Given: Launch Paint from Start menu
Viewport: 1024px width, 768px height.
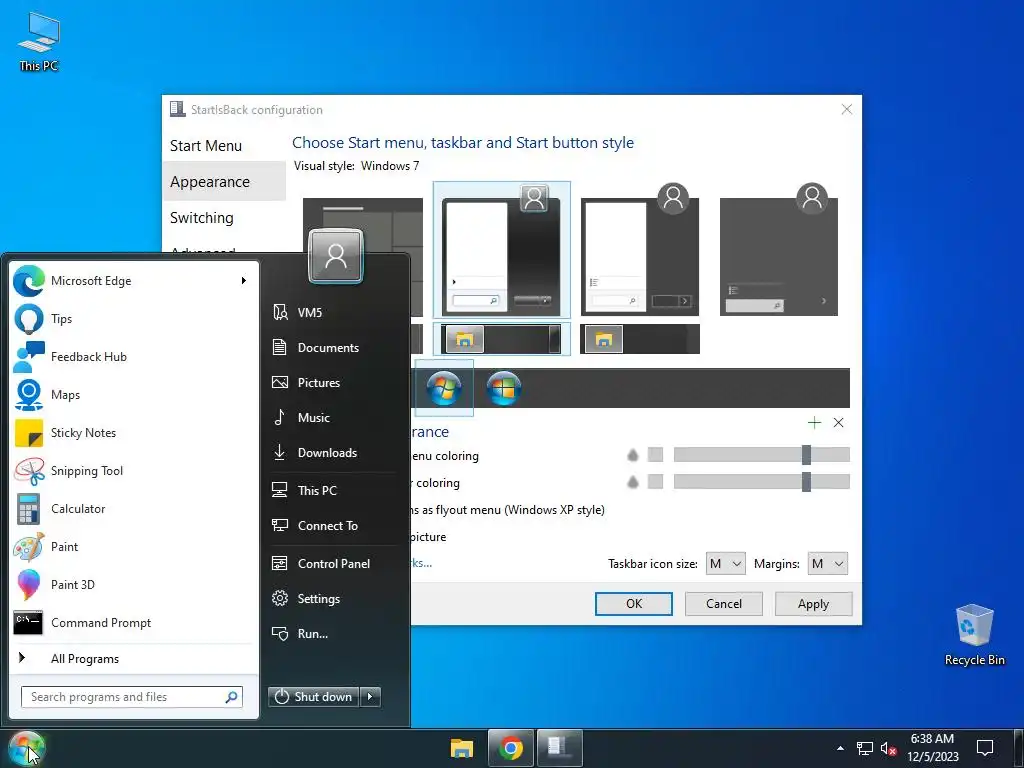Looking at the screenshot, I should [131, 547].
